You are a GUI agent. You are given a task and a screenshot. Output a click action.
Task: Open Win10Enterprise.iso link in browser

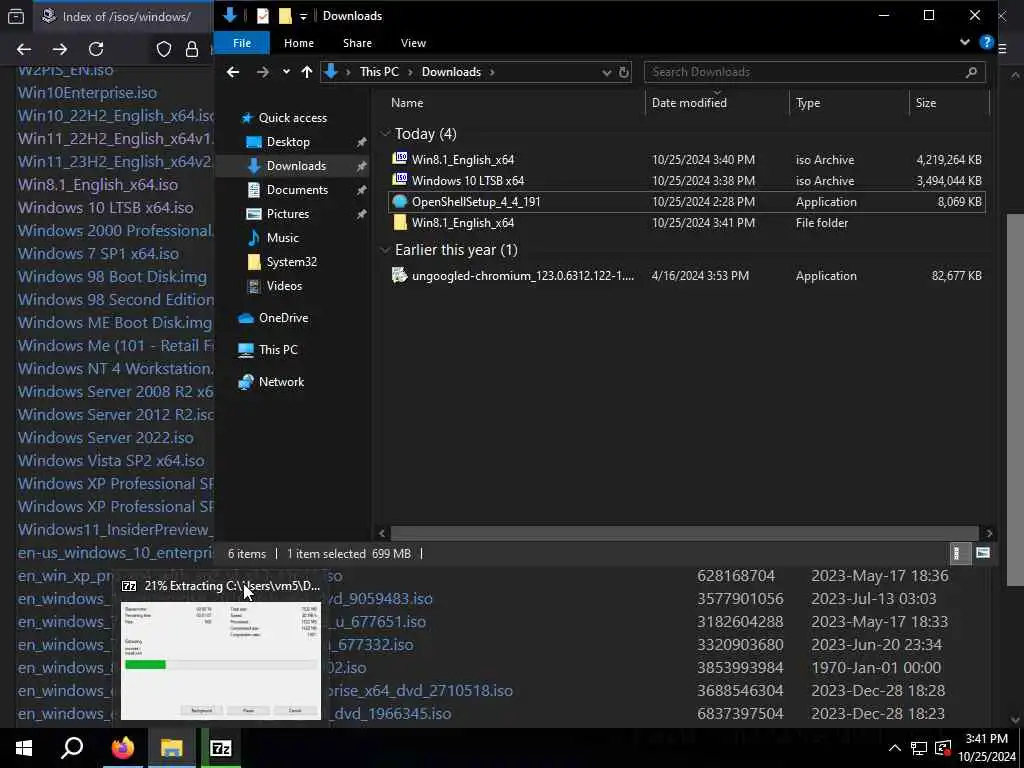tap(87, 93)
